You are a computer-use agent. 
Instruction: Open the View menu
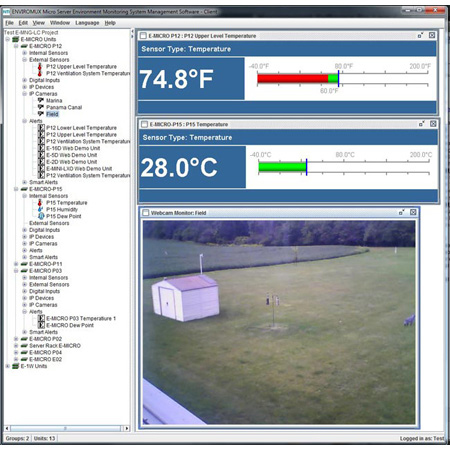point(38,23)
